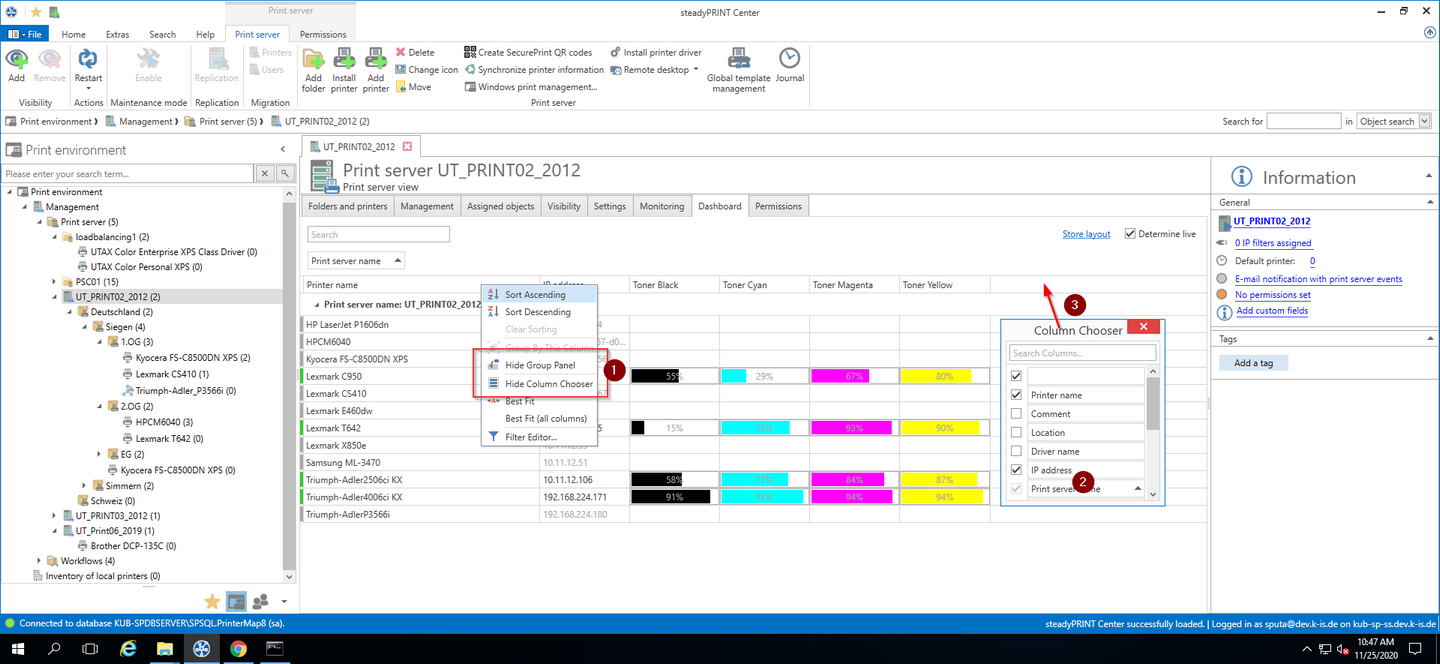This screenshot has height=664, width=1440.
Task: Open Windows Start menu
Action: click(18, 648)
